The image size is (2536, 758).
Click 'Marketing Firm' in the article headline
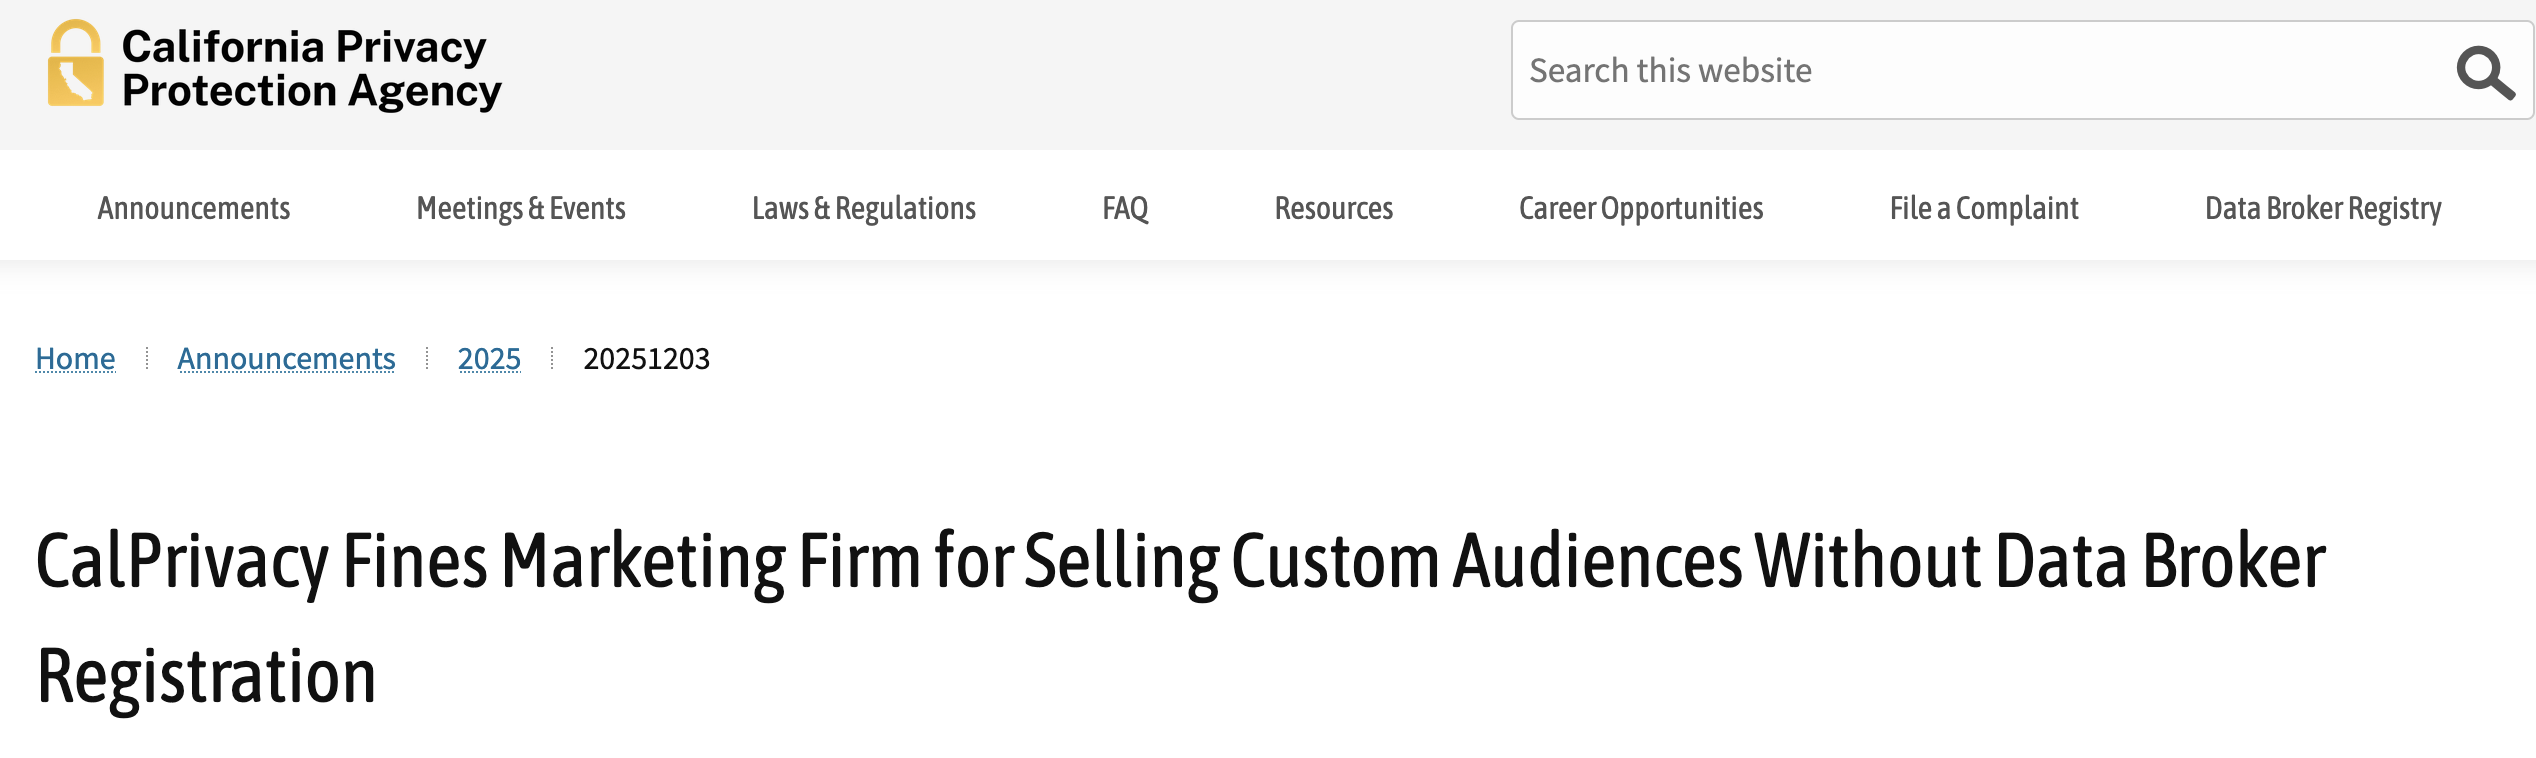710,561
